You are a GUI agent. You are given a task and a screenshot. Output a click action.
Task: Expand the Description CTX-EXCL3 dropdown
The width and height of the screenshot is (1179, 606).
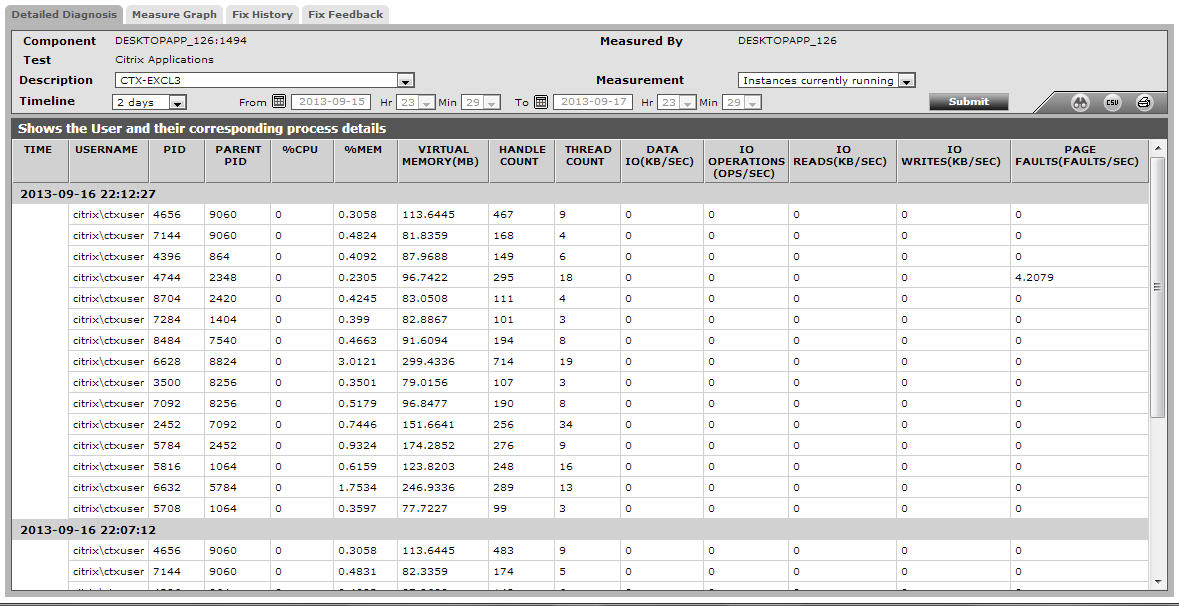[405, 80]
